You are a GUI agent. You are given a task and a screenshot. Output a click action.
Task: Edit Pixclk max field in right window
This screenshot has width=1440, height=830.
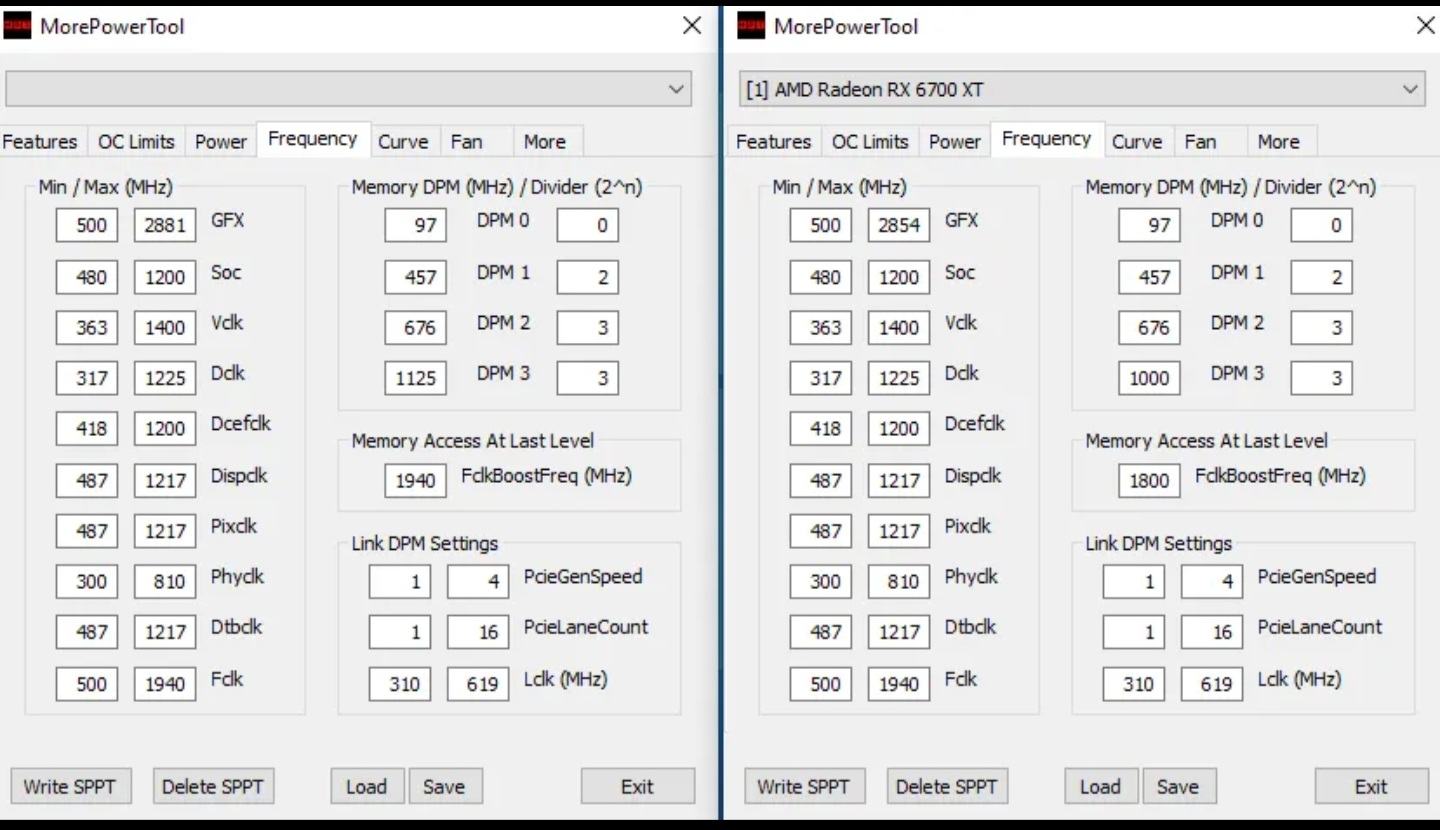[x=899, y=531]
